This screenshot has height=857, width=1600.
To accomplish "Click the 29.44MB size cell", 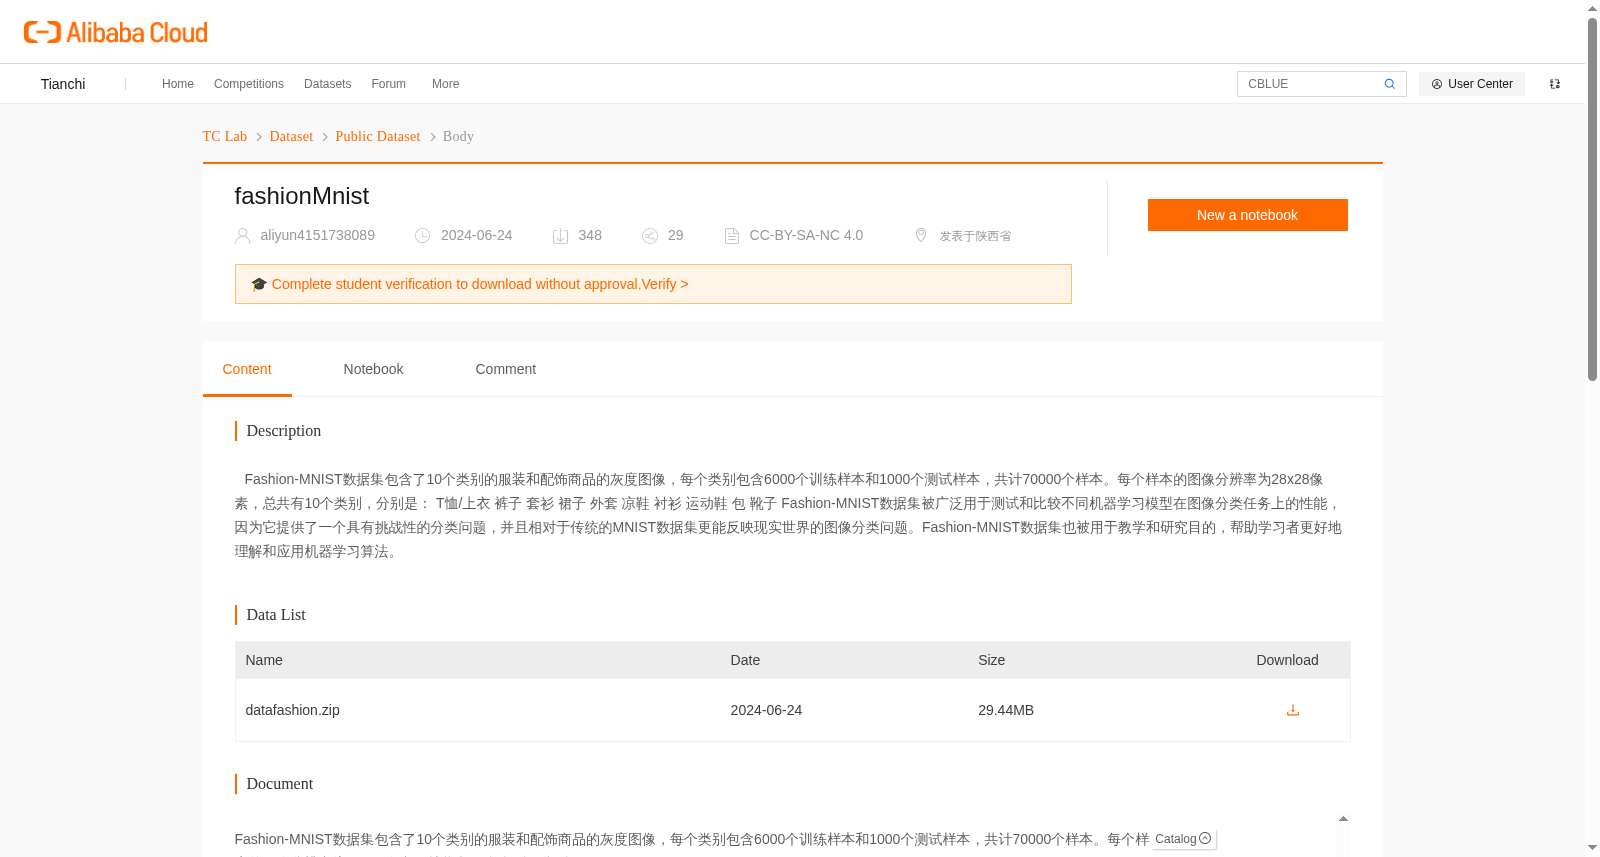I will (1006, 710).
